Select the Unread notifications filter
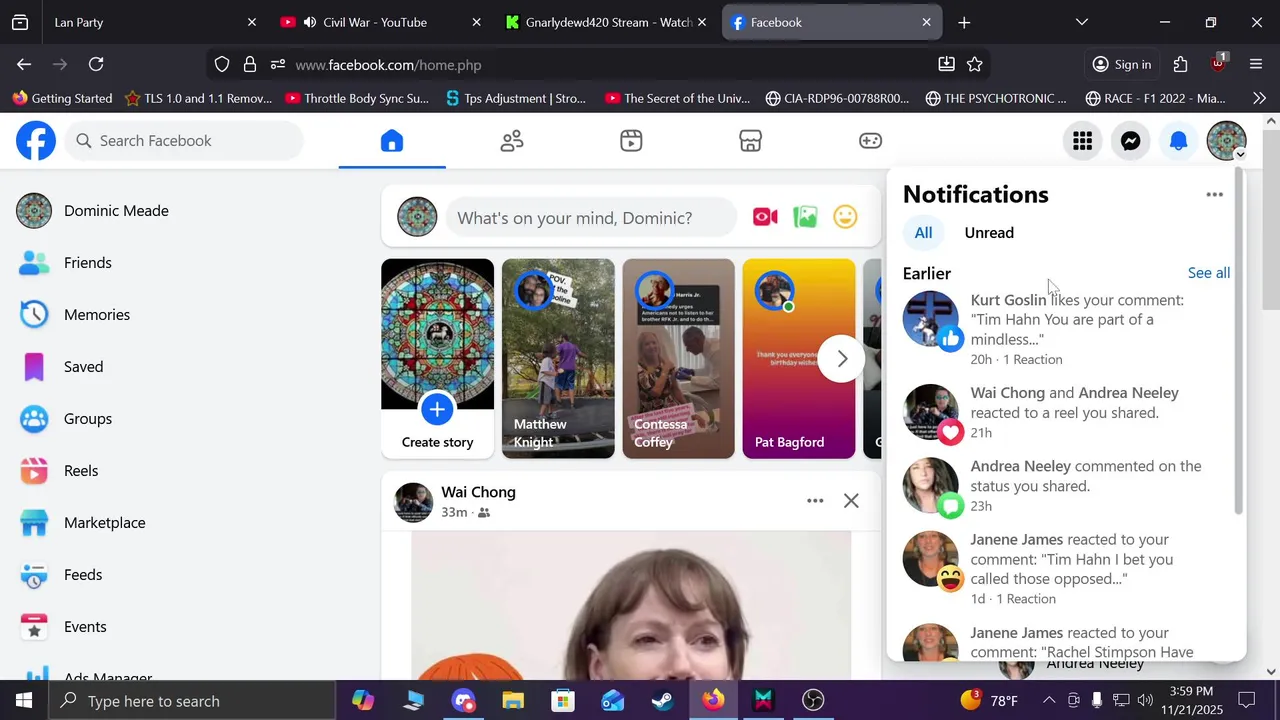The image size is (1280, 720). point(989,233)
